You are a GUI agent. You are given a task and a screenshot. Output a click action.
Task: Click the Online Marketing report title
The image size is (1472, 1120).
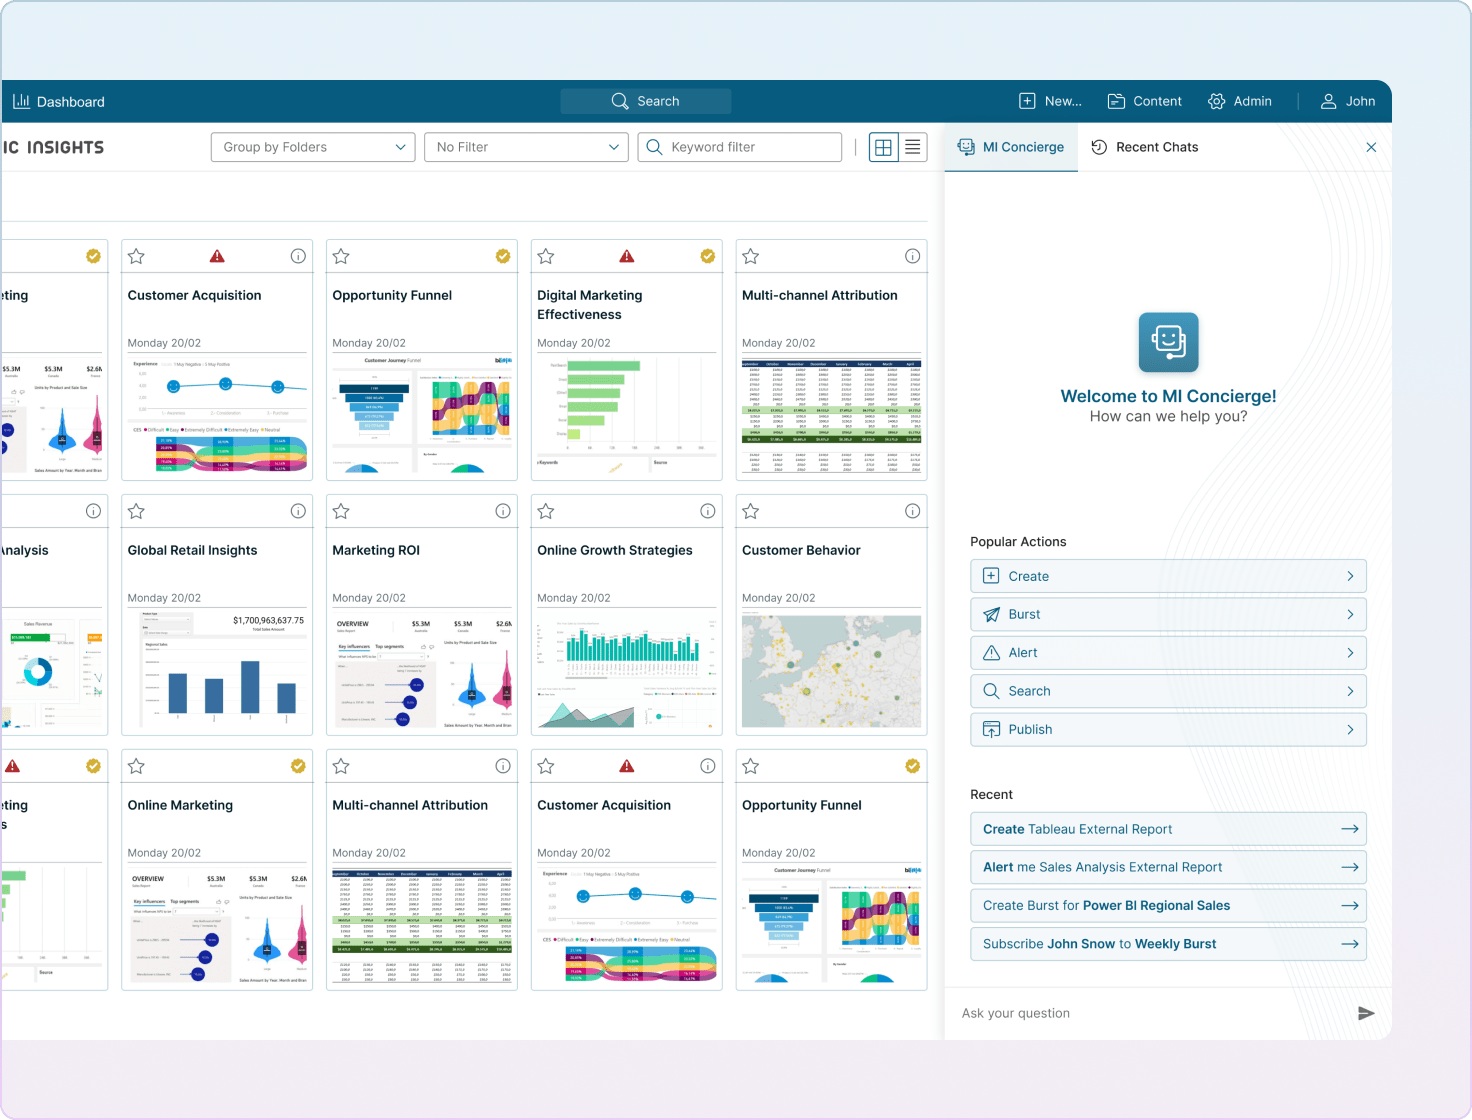(x=180, y=805)
